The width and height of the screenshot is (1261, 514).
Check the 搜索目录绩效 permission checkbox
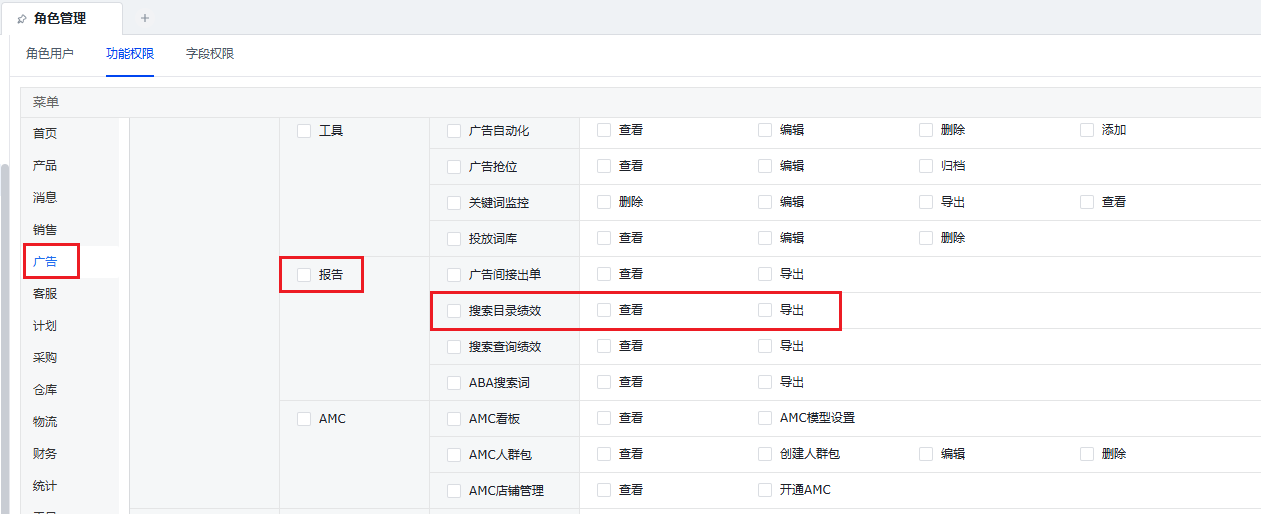tap(454, 311)
